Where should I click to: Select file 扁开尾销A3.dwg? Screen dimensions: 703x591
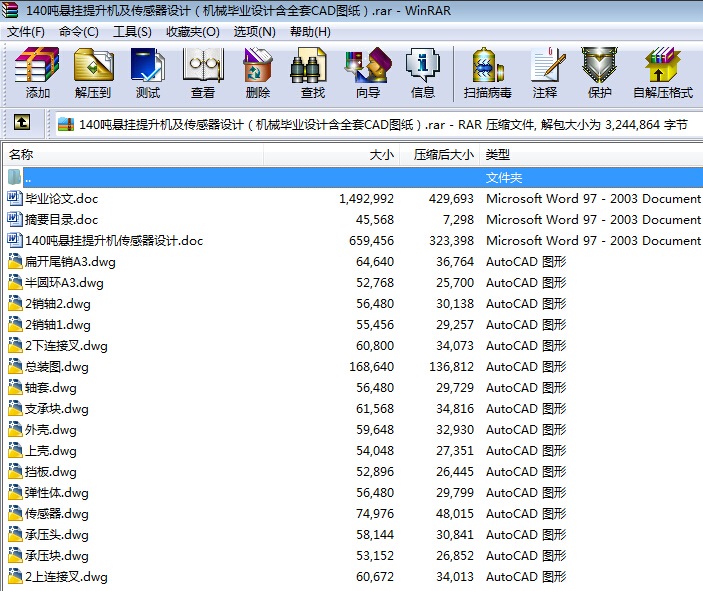coord(70,262)
